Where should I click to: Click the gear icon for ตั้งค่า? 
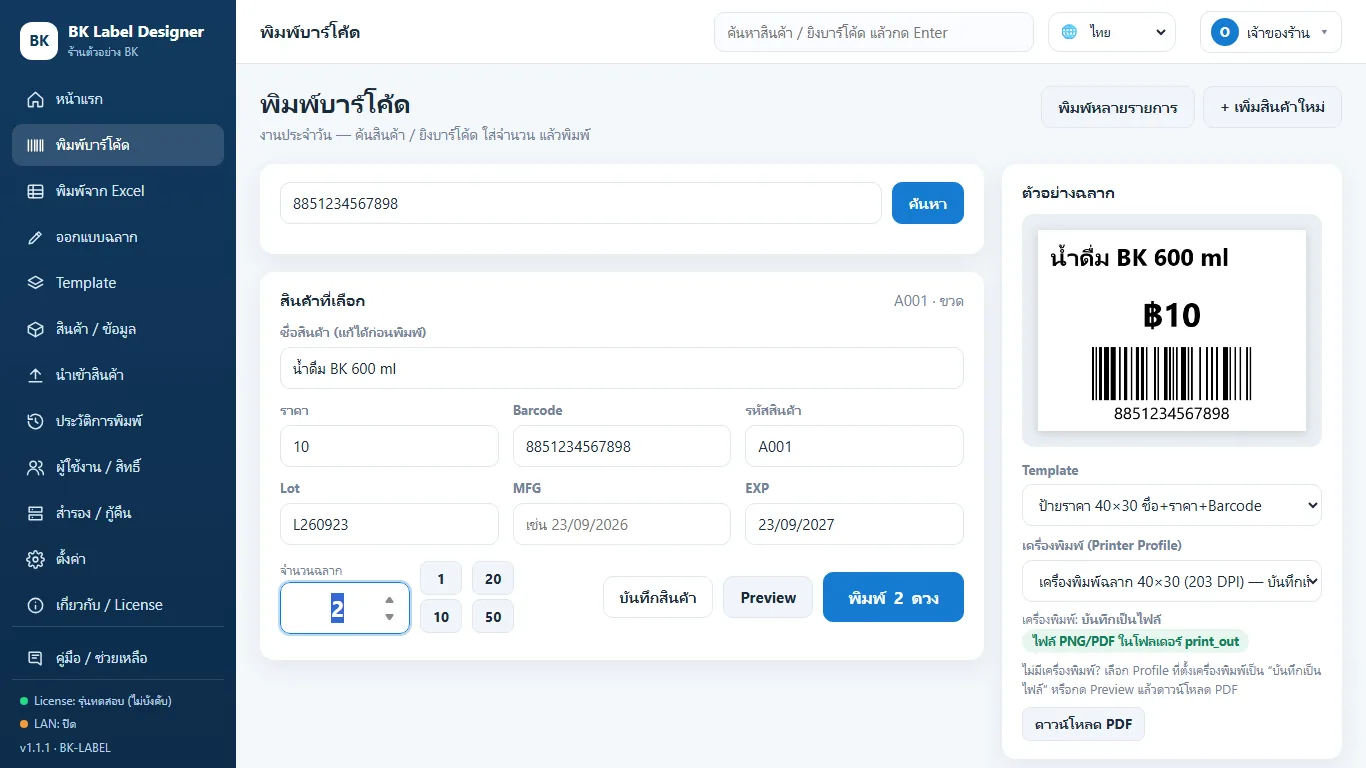[x=36, y=559]
